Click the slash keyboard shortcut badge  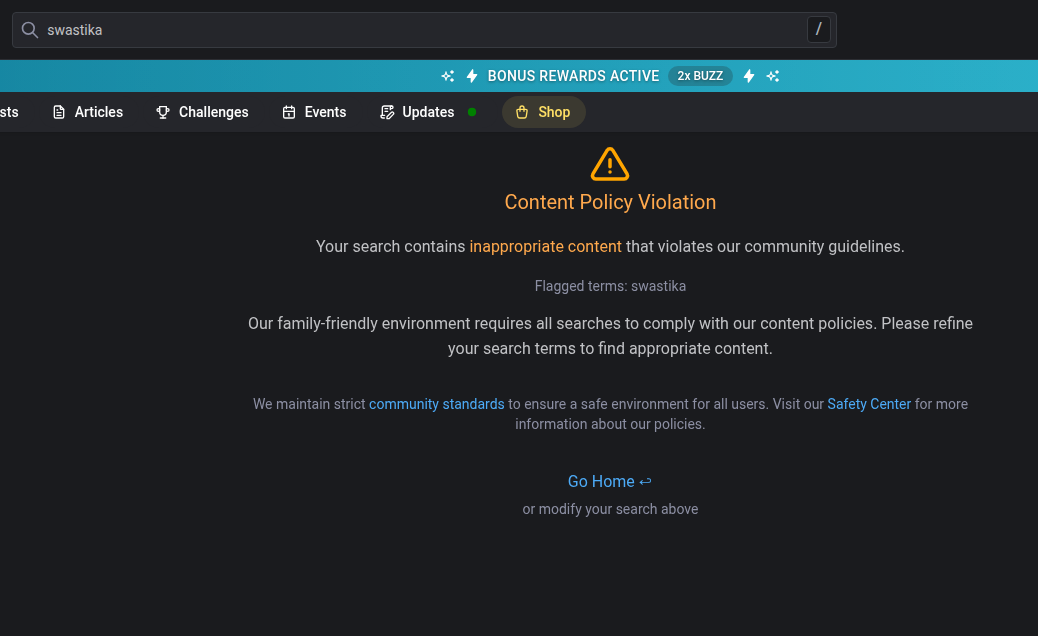819,30
